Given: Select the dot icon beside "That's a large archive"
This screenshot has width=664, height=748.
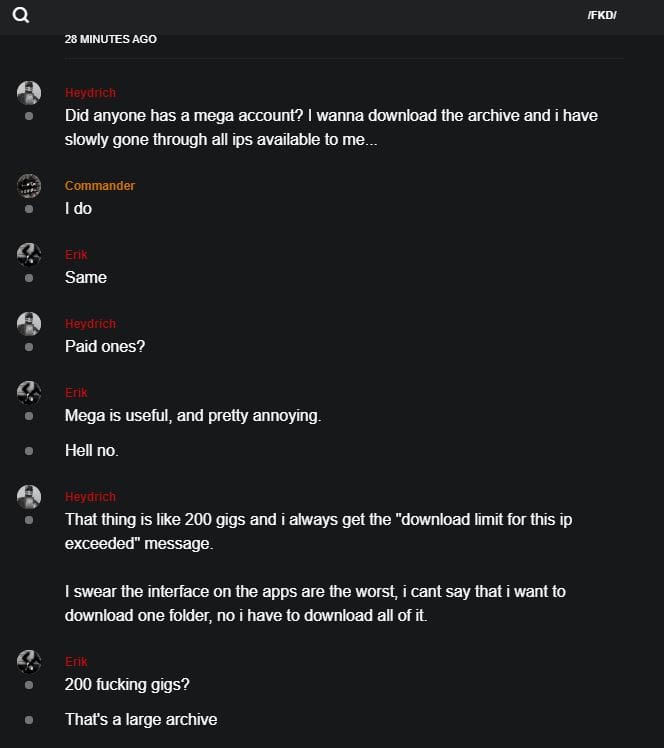Looking at the screenshot, I should 29,720.
